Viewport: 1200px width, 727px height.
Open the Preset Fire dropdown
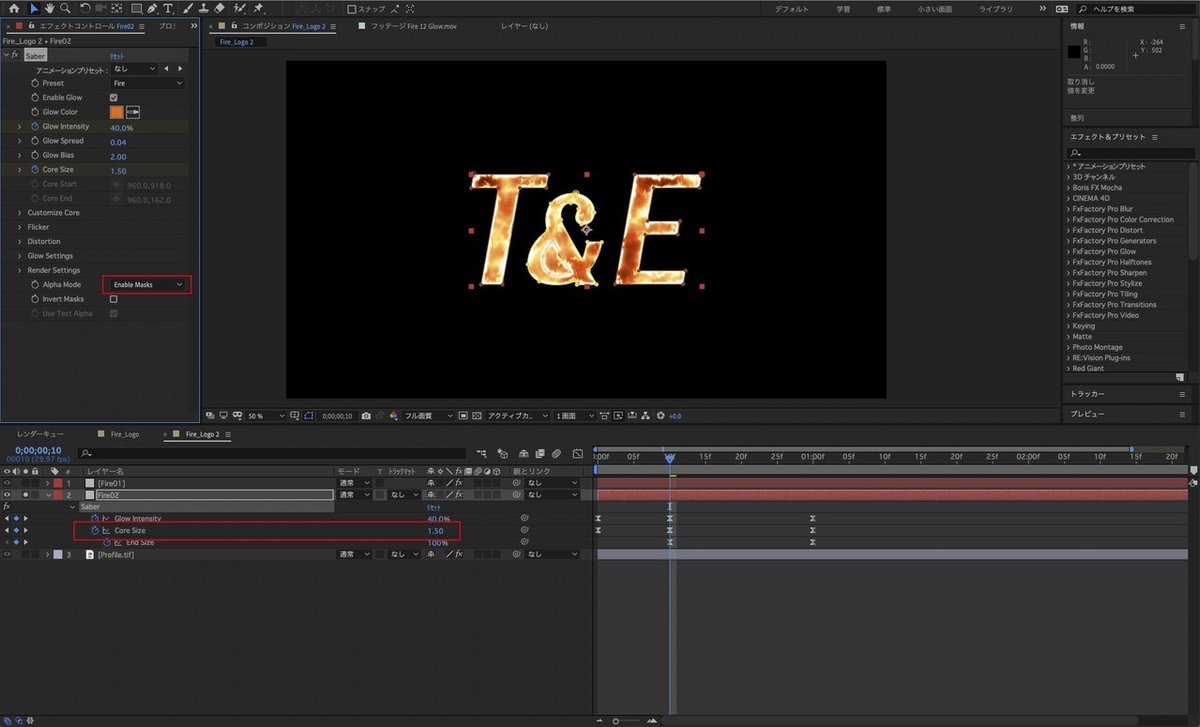coord(147,83)
